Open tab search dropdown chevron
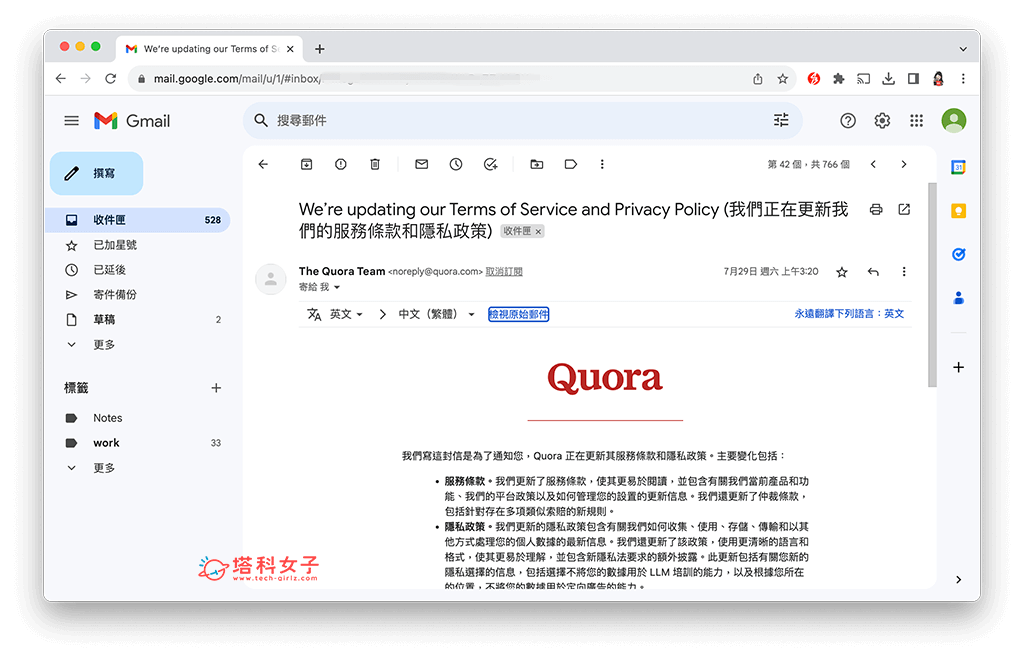 point(963,49)
